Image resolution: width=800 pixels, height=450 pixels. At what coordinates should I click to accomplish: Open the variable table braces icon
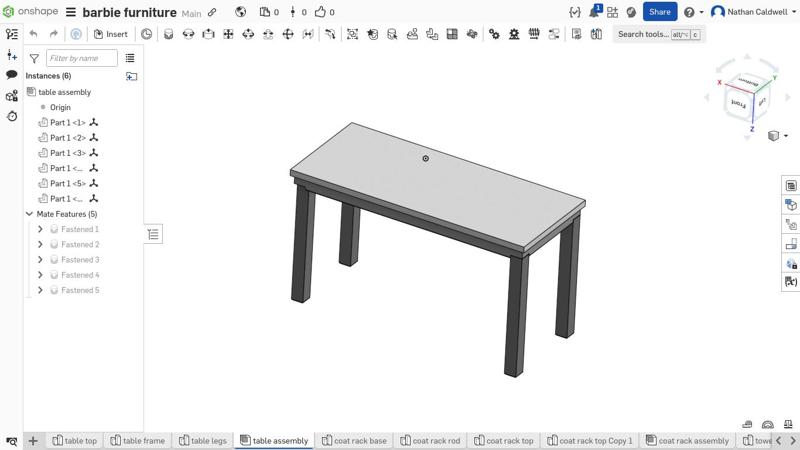[575, 12]
